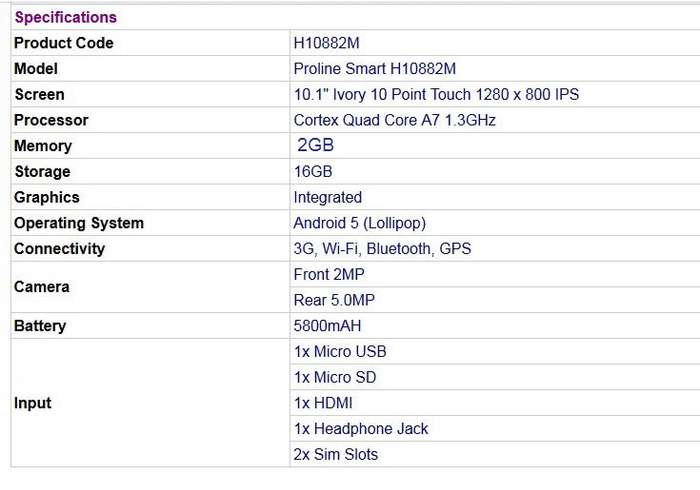Click the 1x Headphone Jack entry

pos(361,429)
